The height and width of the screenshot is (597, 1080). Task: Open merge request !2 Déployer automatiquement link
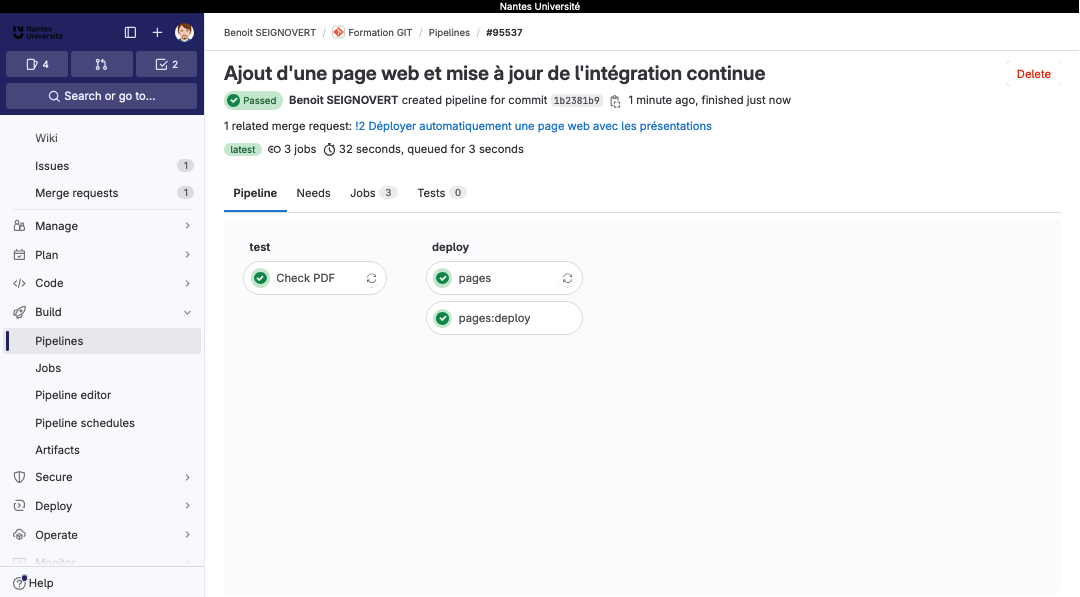coord(533,126)
